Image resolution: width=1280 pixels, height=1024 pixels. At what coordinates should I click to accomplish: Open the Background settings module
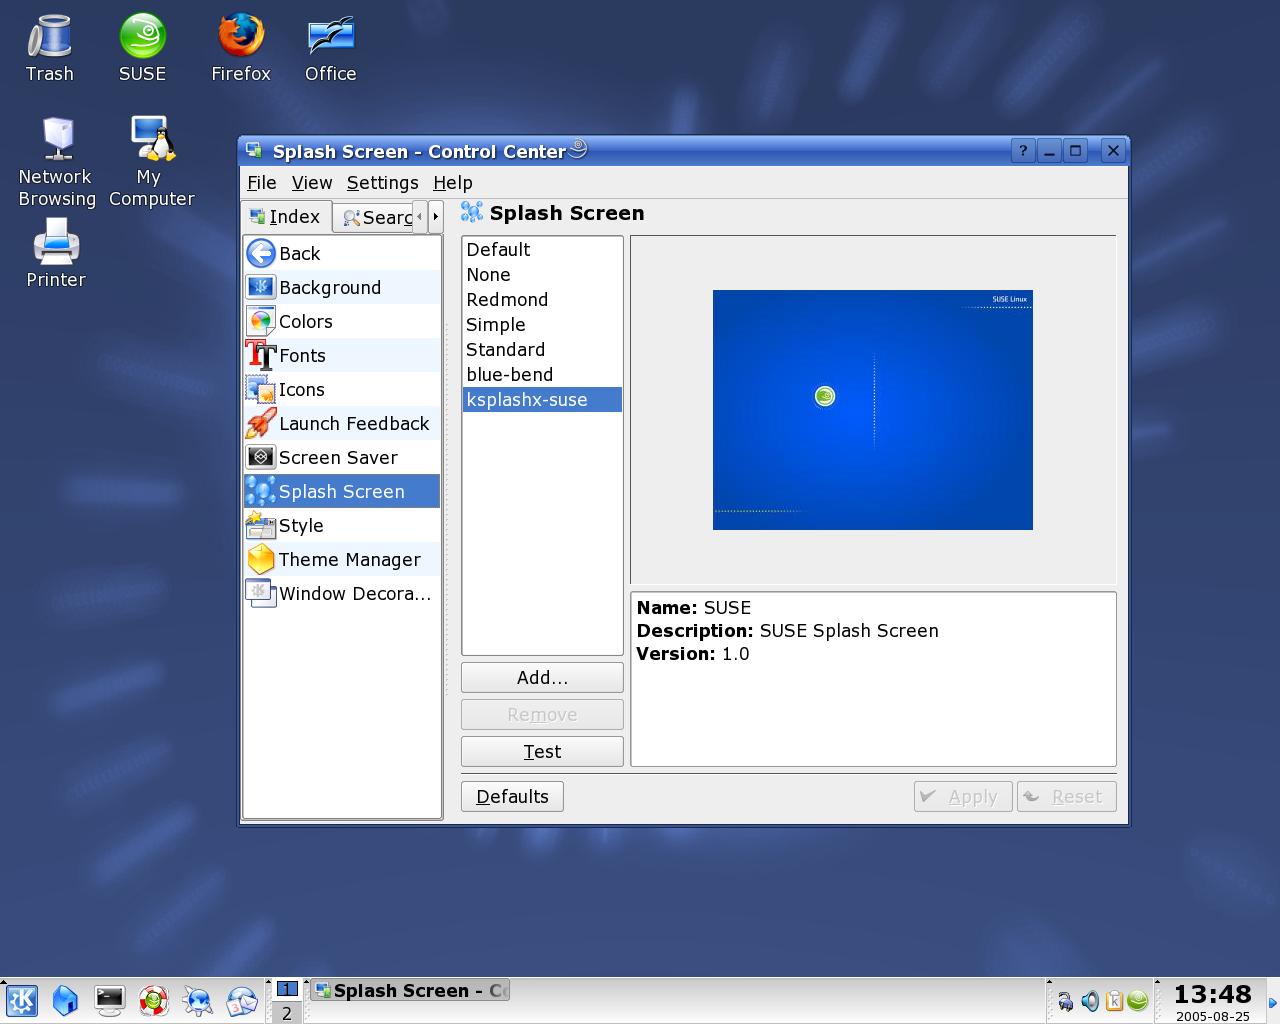point(342,288)
